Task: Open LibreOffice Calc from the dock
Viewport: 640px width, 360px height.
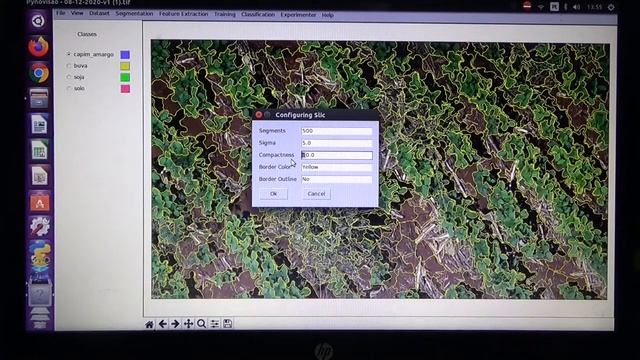Action: click(39, 150)
